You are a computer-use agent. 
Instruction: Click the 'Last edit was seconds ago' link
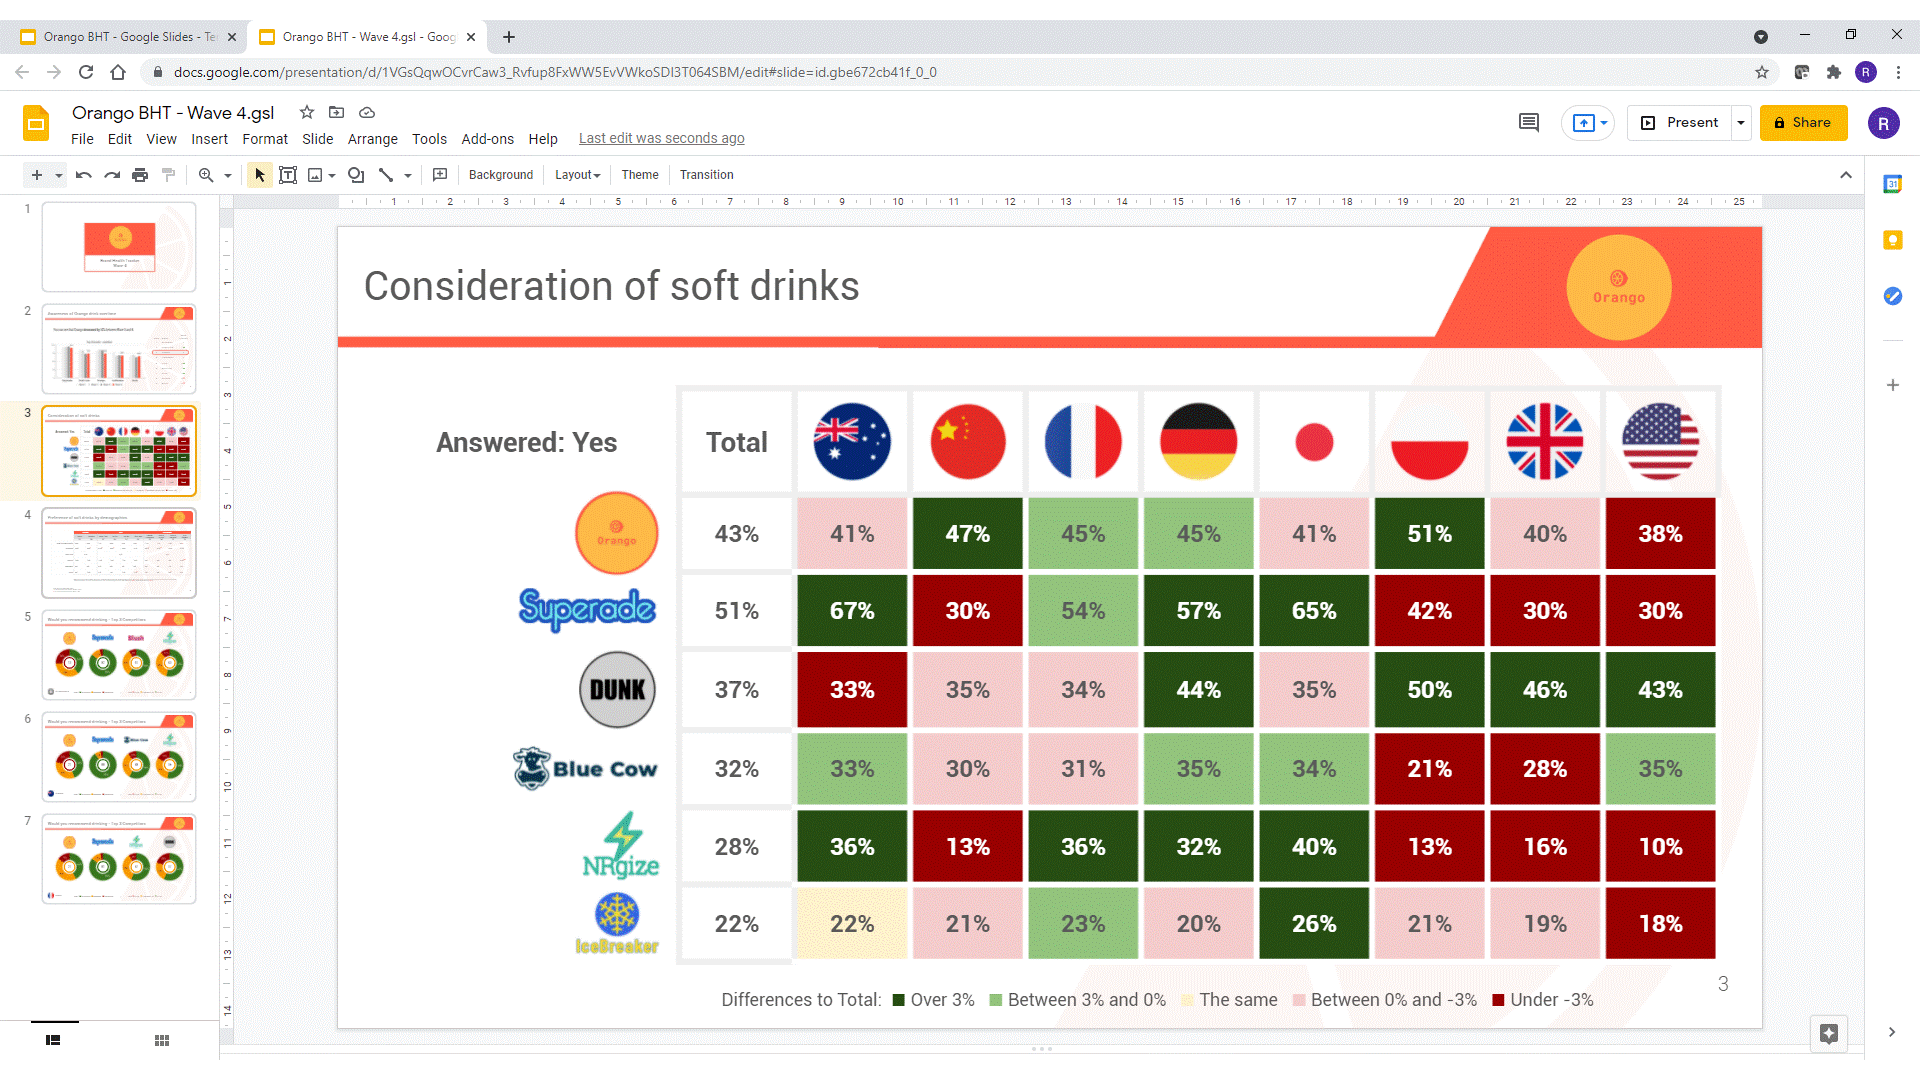[x=662, y=139]
